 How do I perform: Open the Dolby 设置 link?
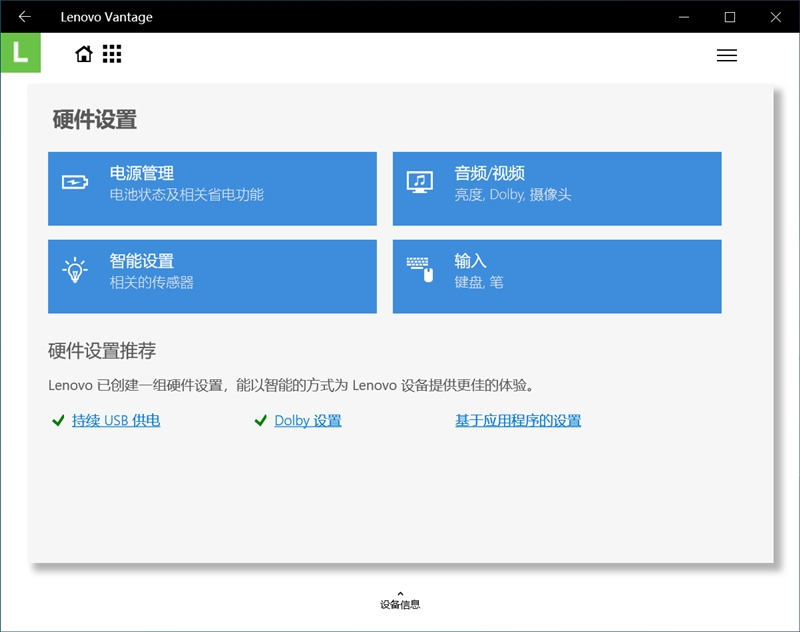click(x=306, y=420)
